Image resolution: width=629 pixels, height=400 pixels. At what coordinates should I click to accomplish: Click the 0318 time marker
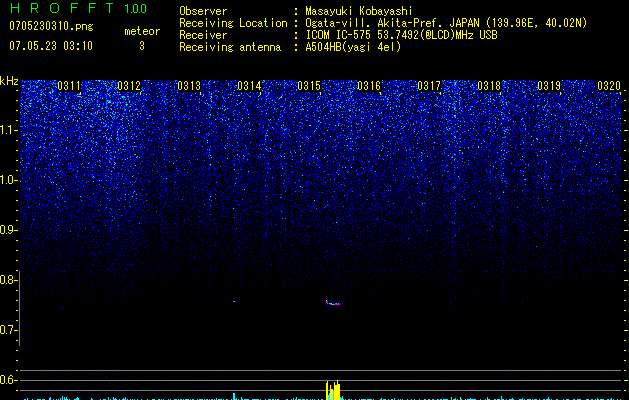tap(489, 86)
